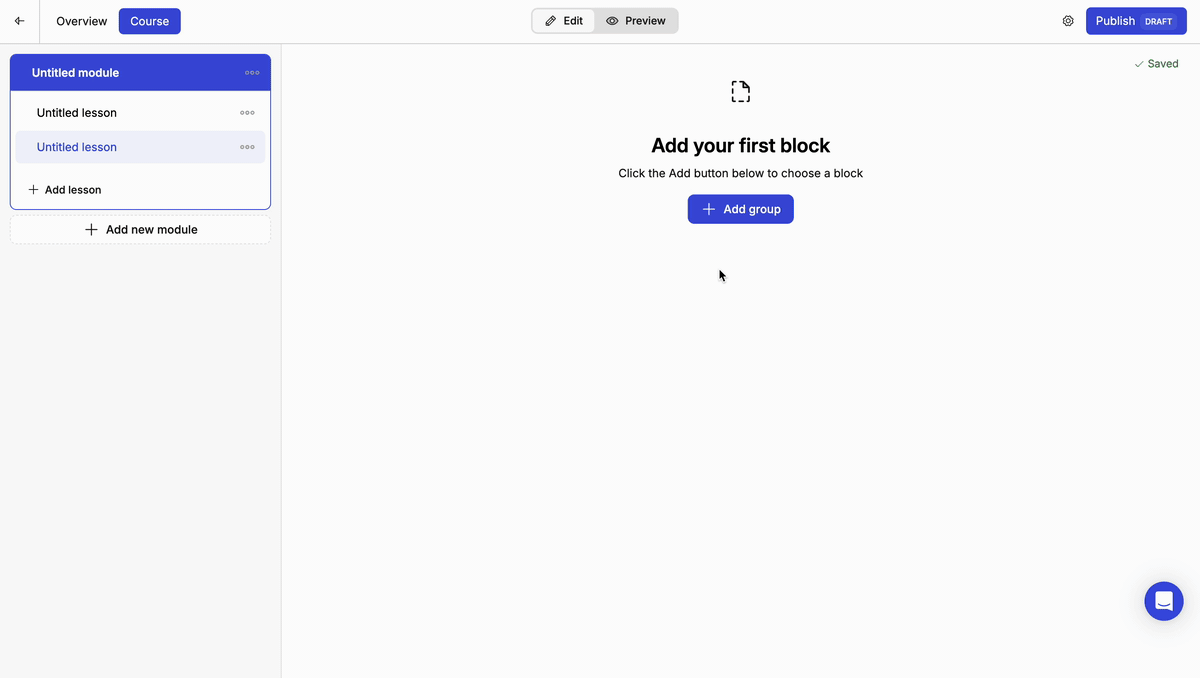
Task: Click the Add group button
Action: (x=741, y=209)
